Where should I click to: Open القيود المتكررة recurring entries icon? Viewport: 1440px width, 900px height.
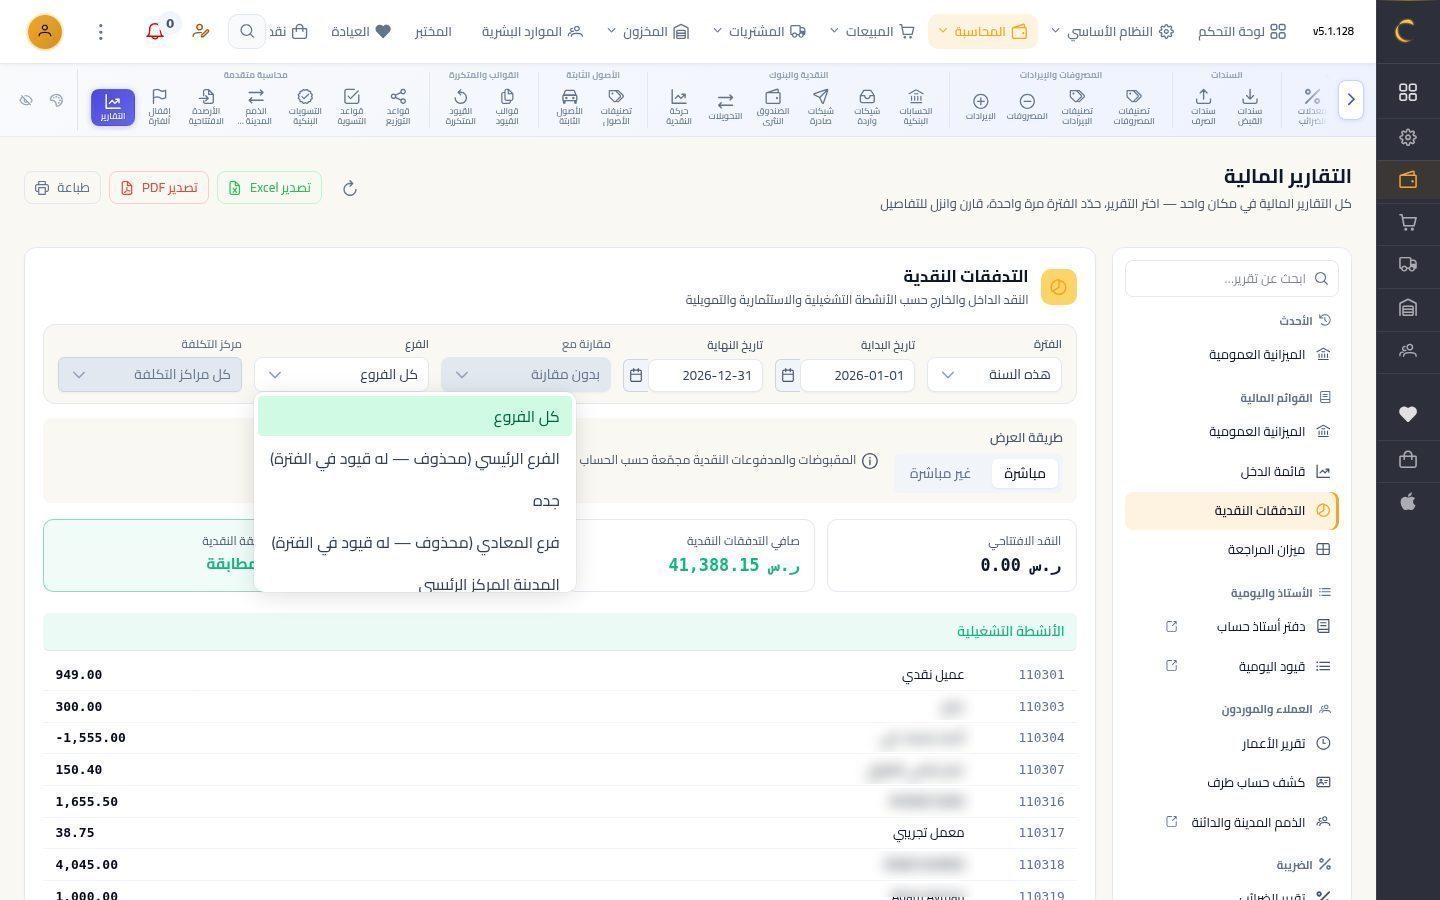tap(460, 106)
